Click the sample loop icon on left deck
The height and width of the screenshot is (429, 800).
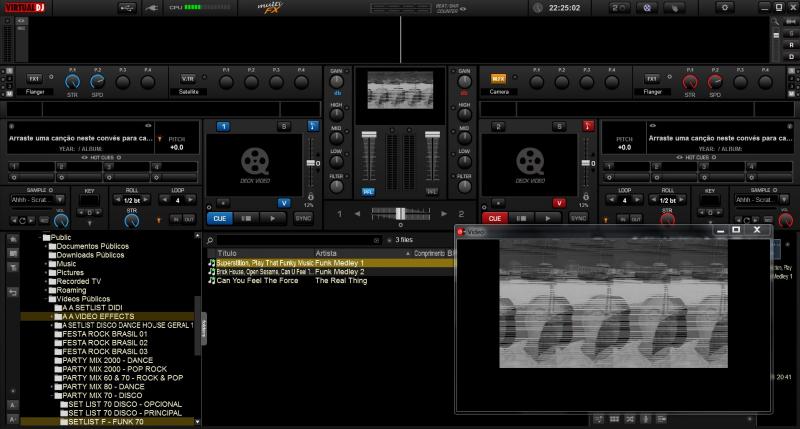[22, 220]
